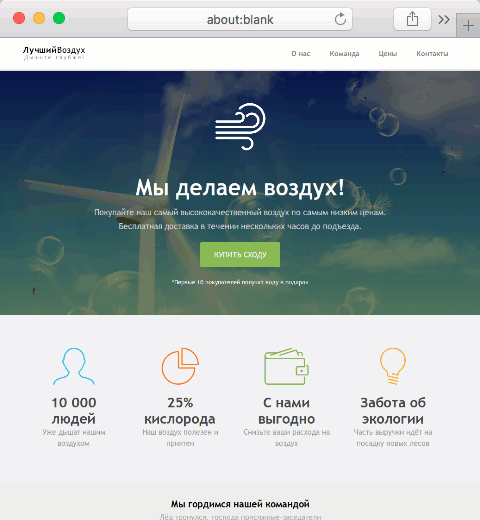Click the Бесплатная доставка text line
The height and width of the screenshot is (520, 480).
[240, 226]
